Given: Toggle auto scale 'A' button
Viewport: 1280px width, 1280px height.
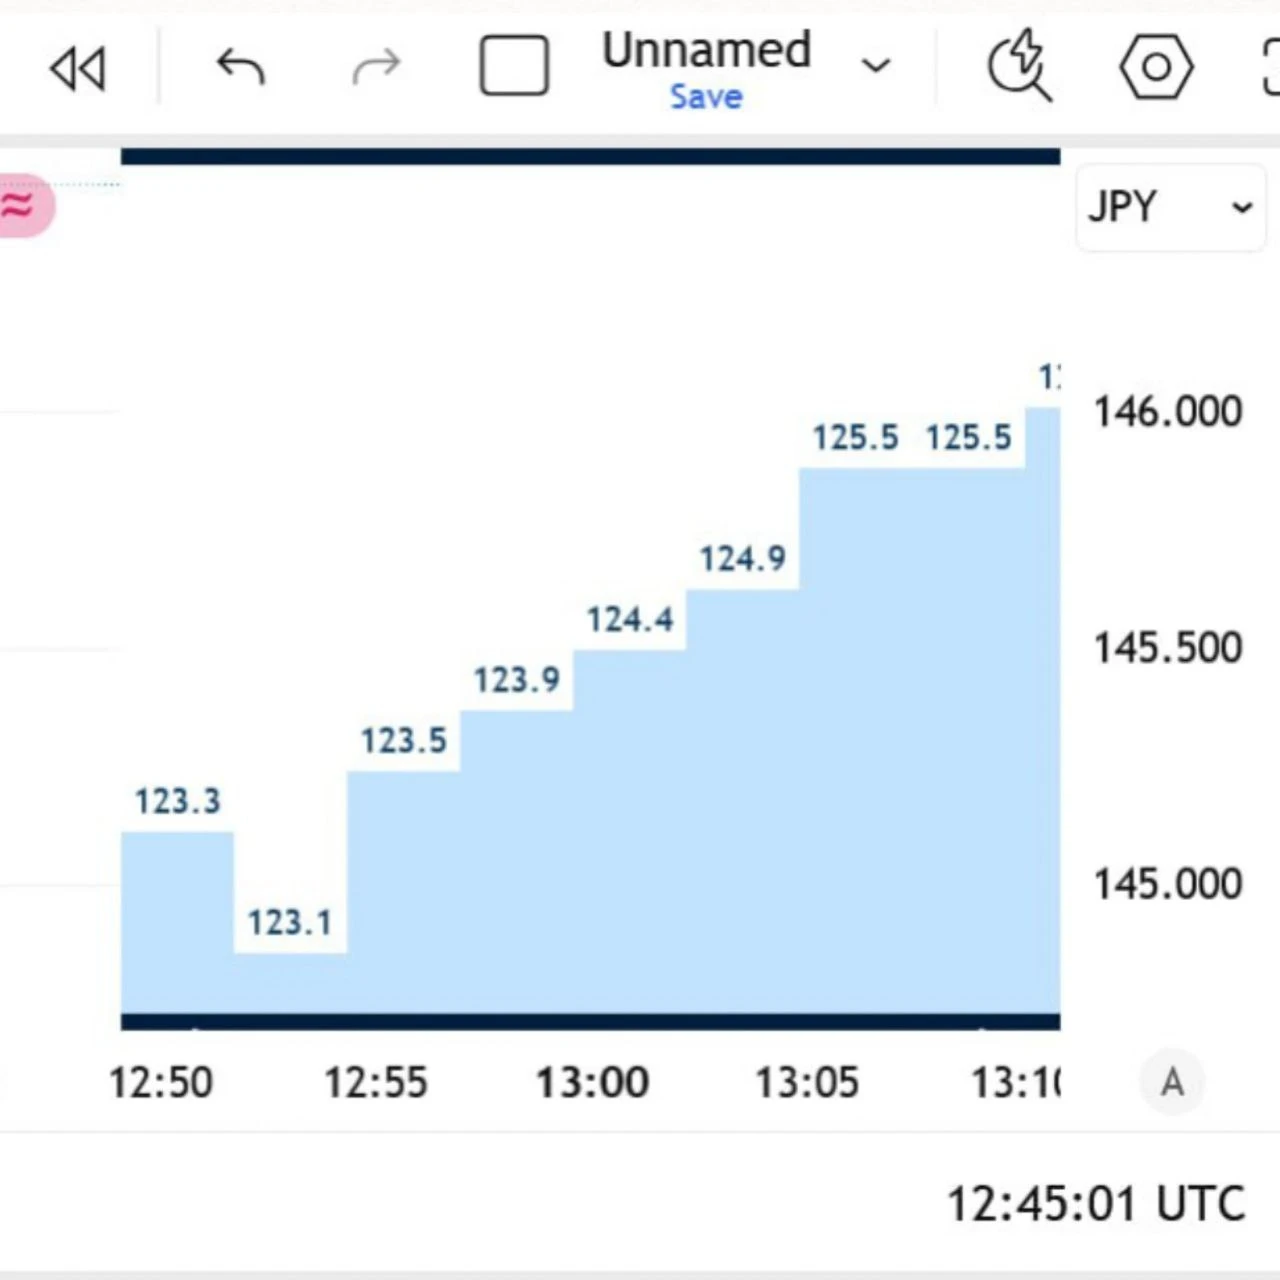Looking at the screenshot, I should [x=1172, y=1082].
